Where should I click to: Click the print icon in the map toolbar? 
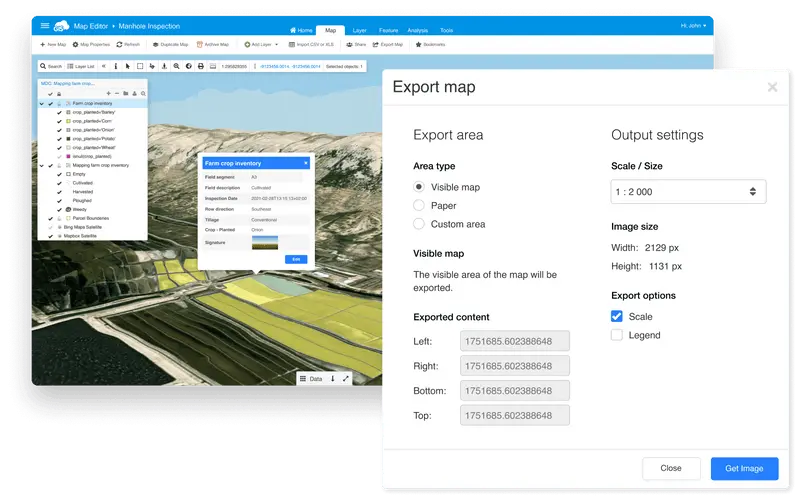201,66
